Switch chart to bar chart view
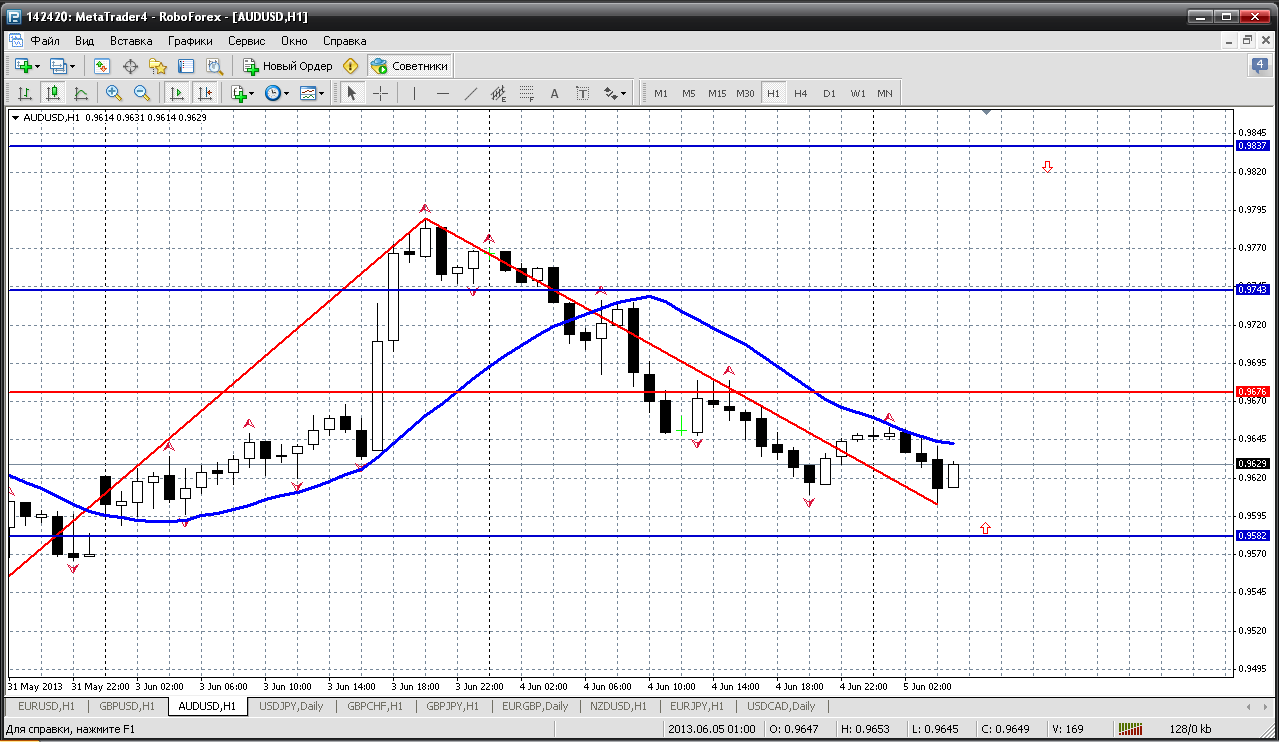The height and width of the screenshot is (742, 1279). click(25, 93)
